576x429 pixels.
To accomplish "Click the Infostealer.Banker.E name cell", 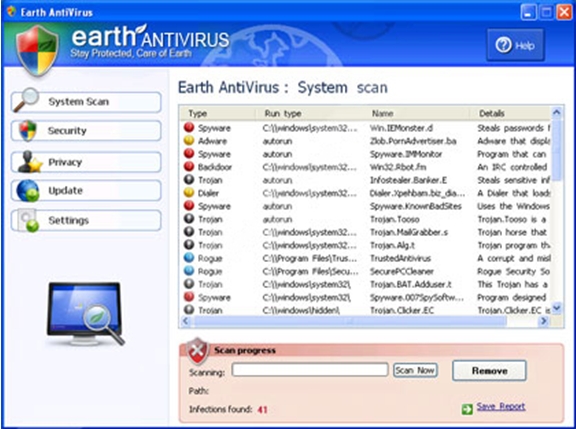I will point(408,180).
